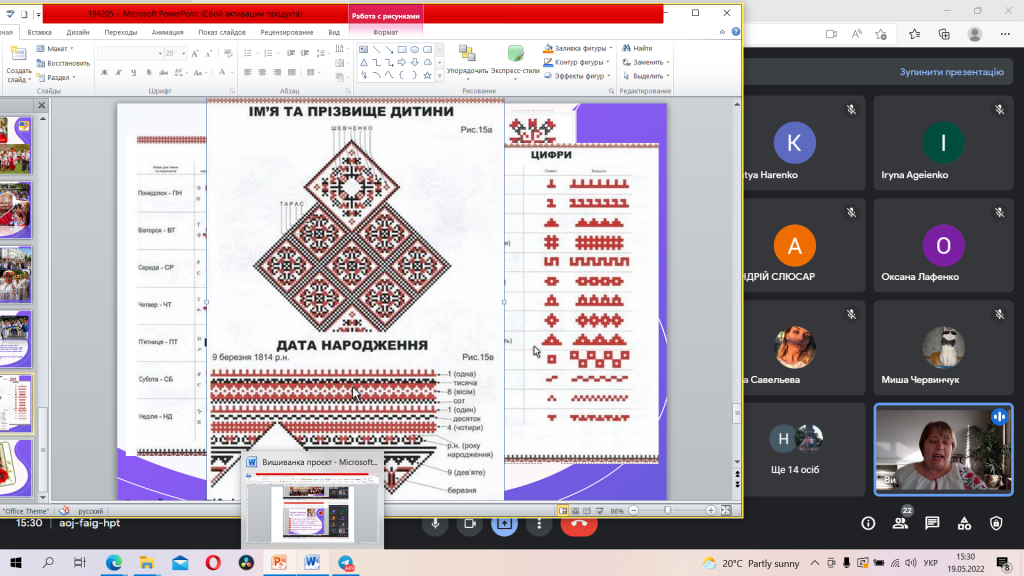Toggle the Meet microphone button

[435, 523]
